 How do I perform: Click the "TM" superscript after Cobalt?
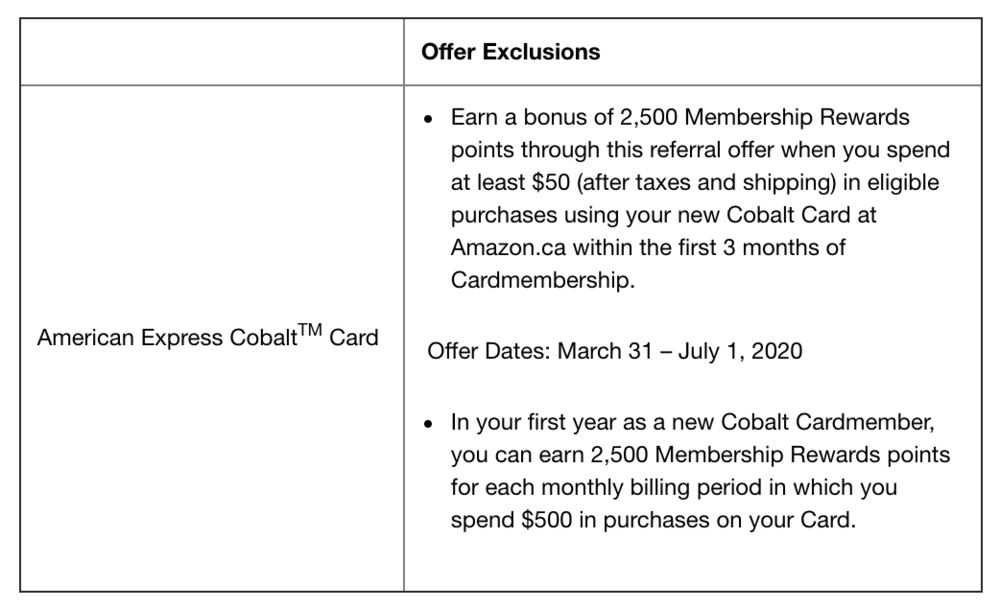[311, 329]
